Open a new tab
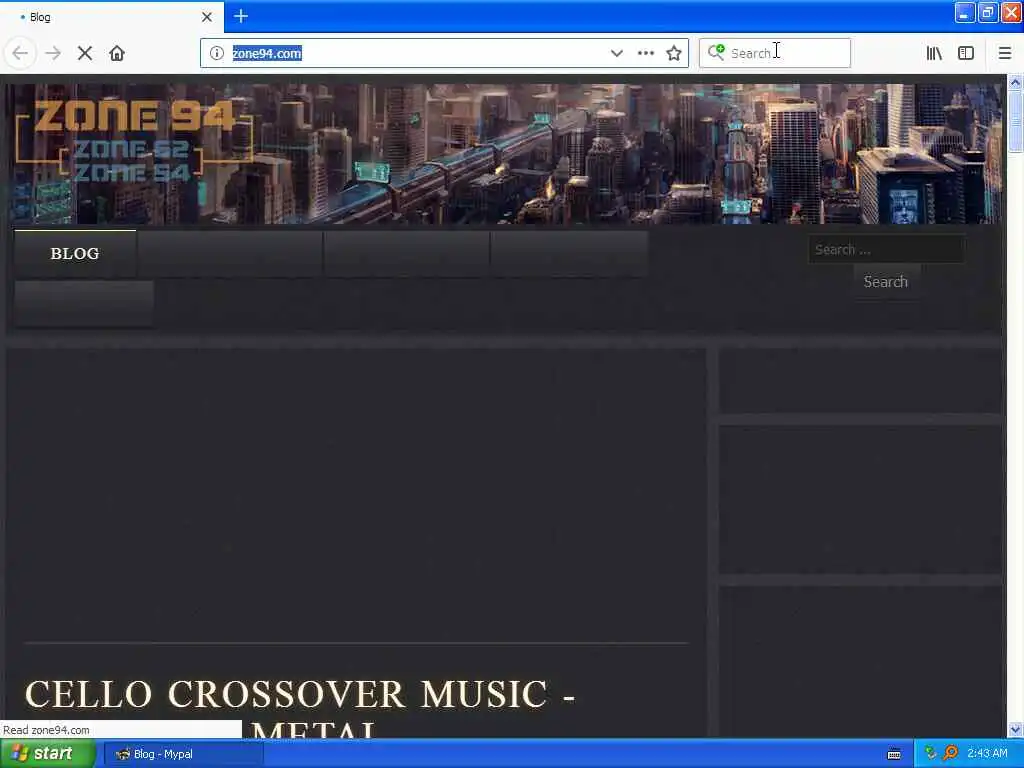 tap(241, 16)
